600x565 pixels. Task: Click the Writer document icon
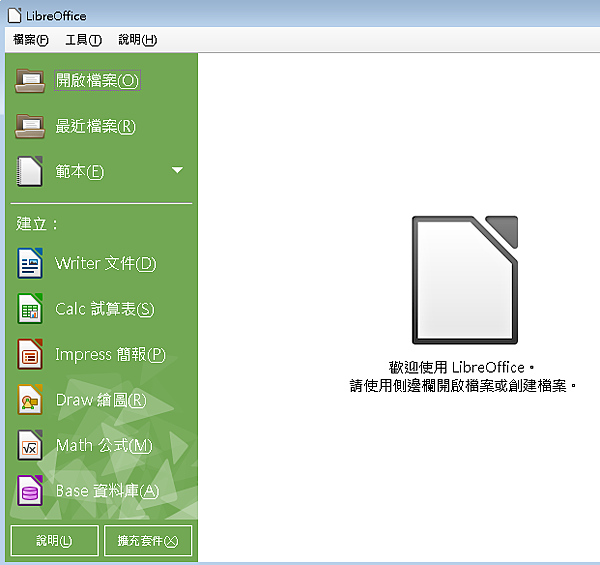pyautogui.click(x=30, y=263)
